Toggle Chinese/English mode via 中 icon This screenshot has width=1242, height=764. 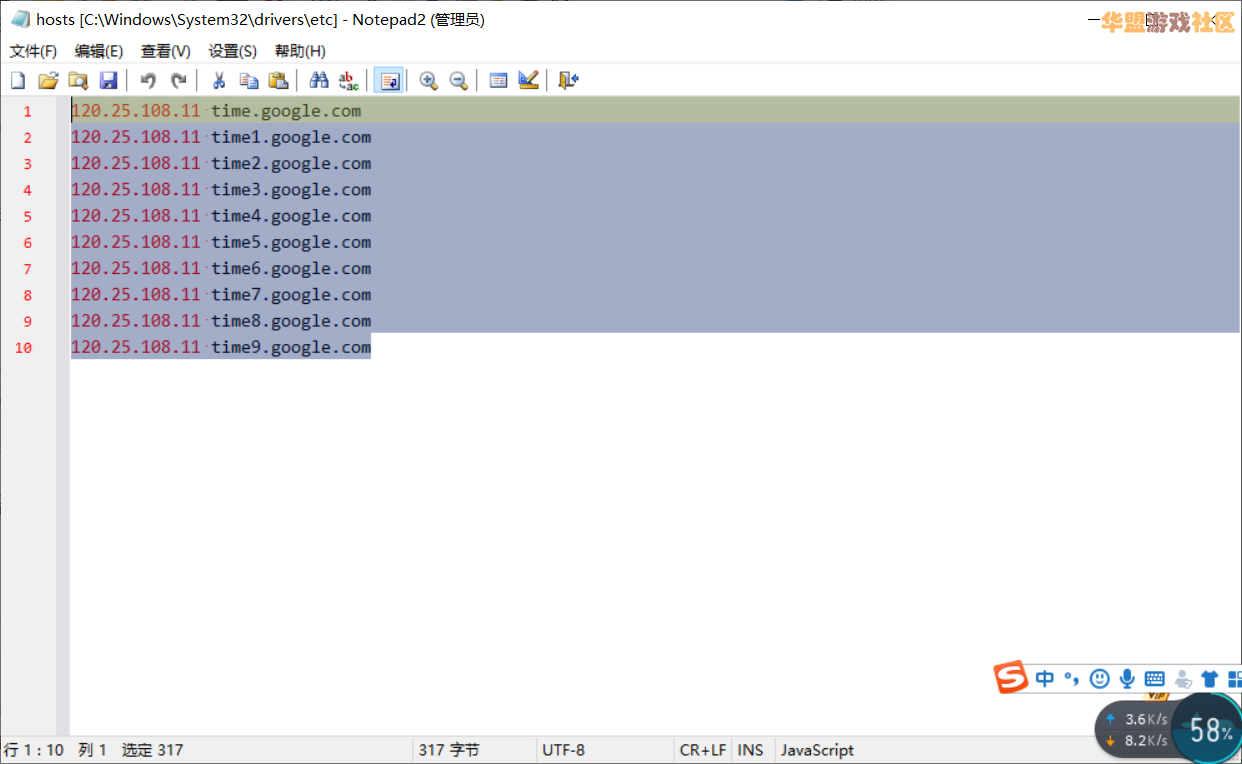click(1045, 679)
